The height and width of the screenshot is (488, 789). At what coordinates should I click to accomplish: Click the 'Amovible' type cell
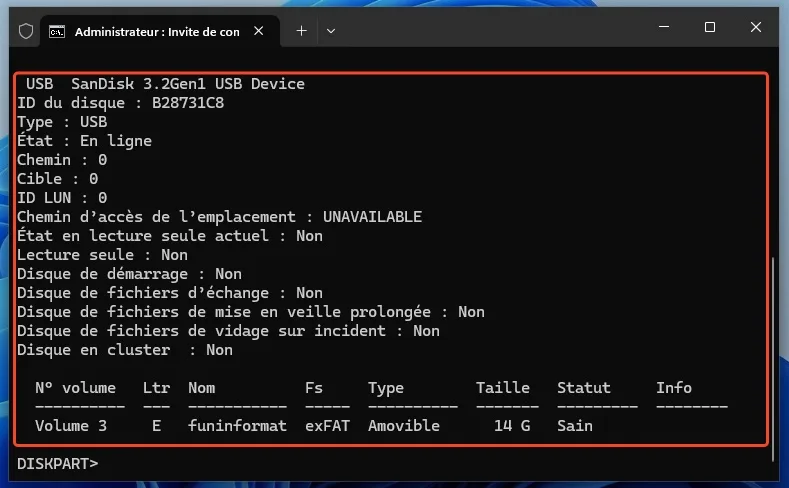[404, 426]
